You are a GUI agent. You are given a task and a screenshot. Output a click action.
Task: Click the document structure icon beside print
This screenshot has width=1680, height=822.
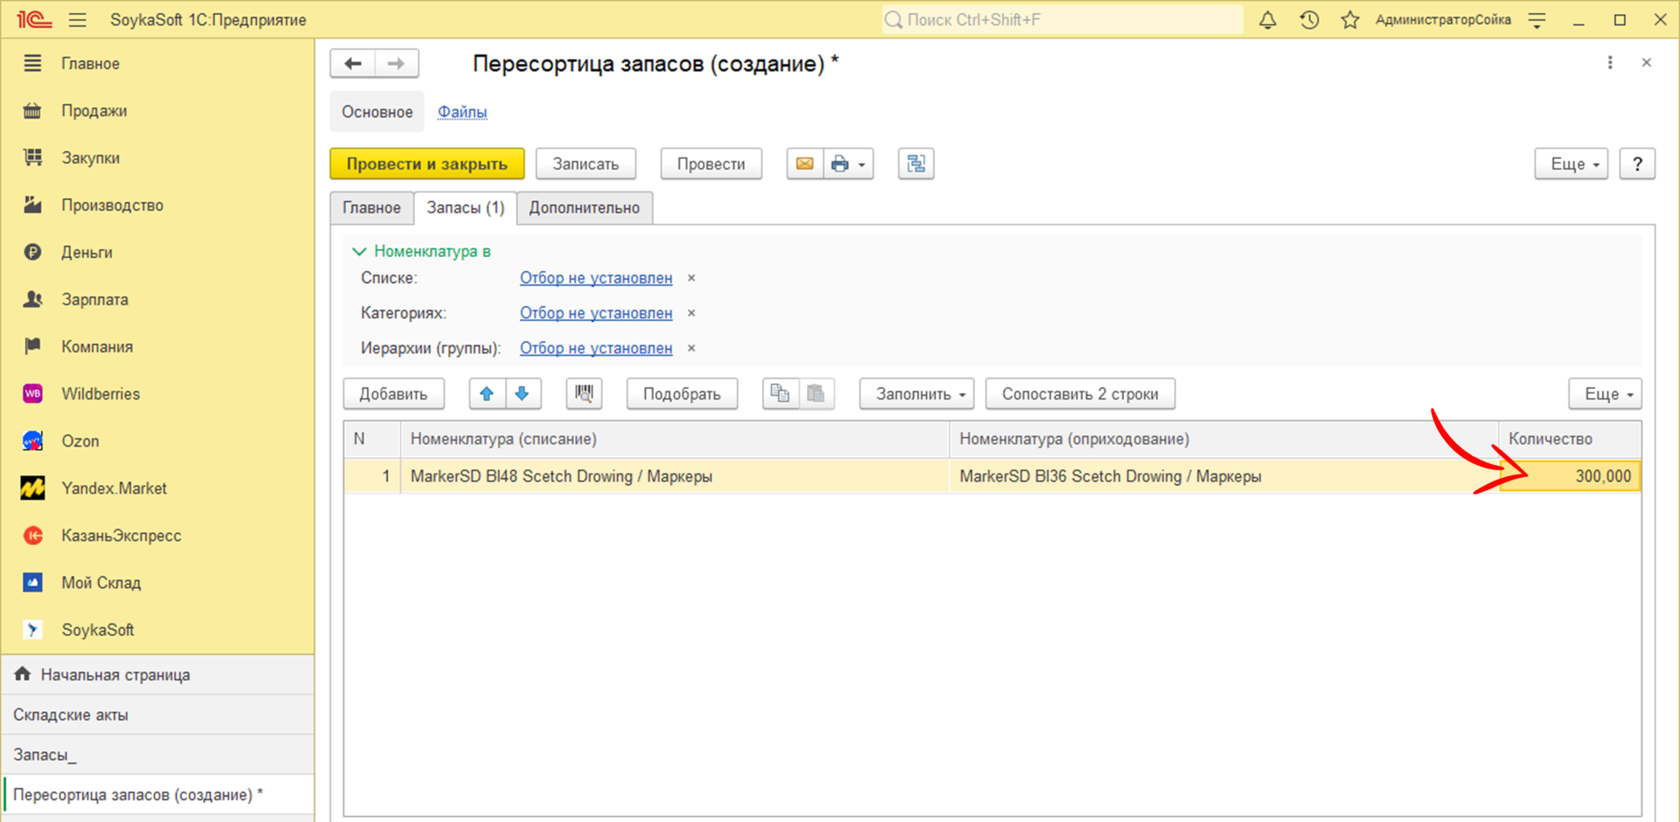[x=916, y=164]
